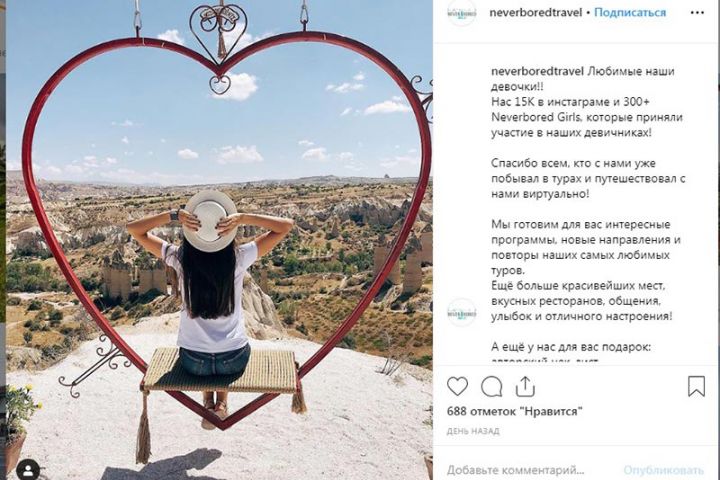Click tagged people icon on photo
This screenshot has width=720, height=480.
pos(28,470)
